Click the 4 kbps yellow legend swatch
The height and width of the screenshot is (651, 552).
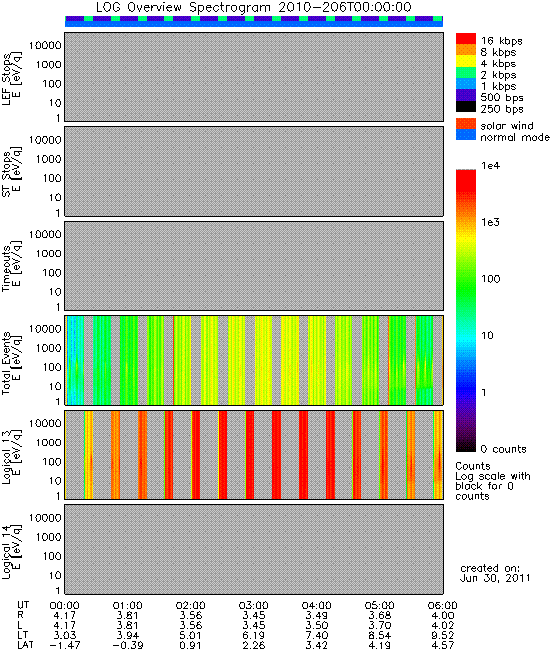(x=466, y=61)
